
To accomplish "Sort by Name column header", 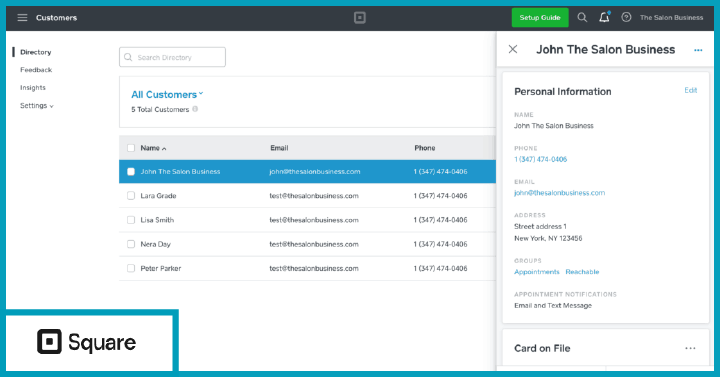I will coord(153,148).
